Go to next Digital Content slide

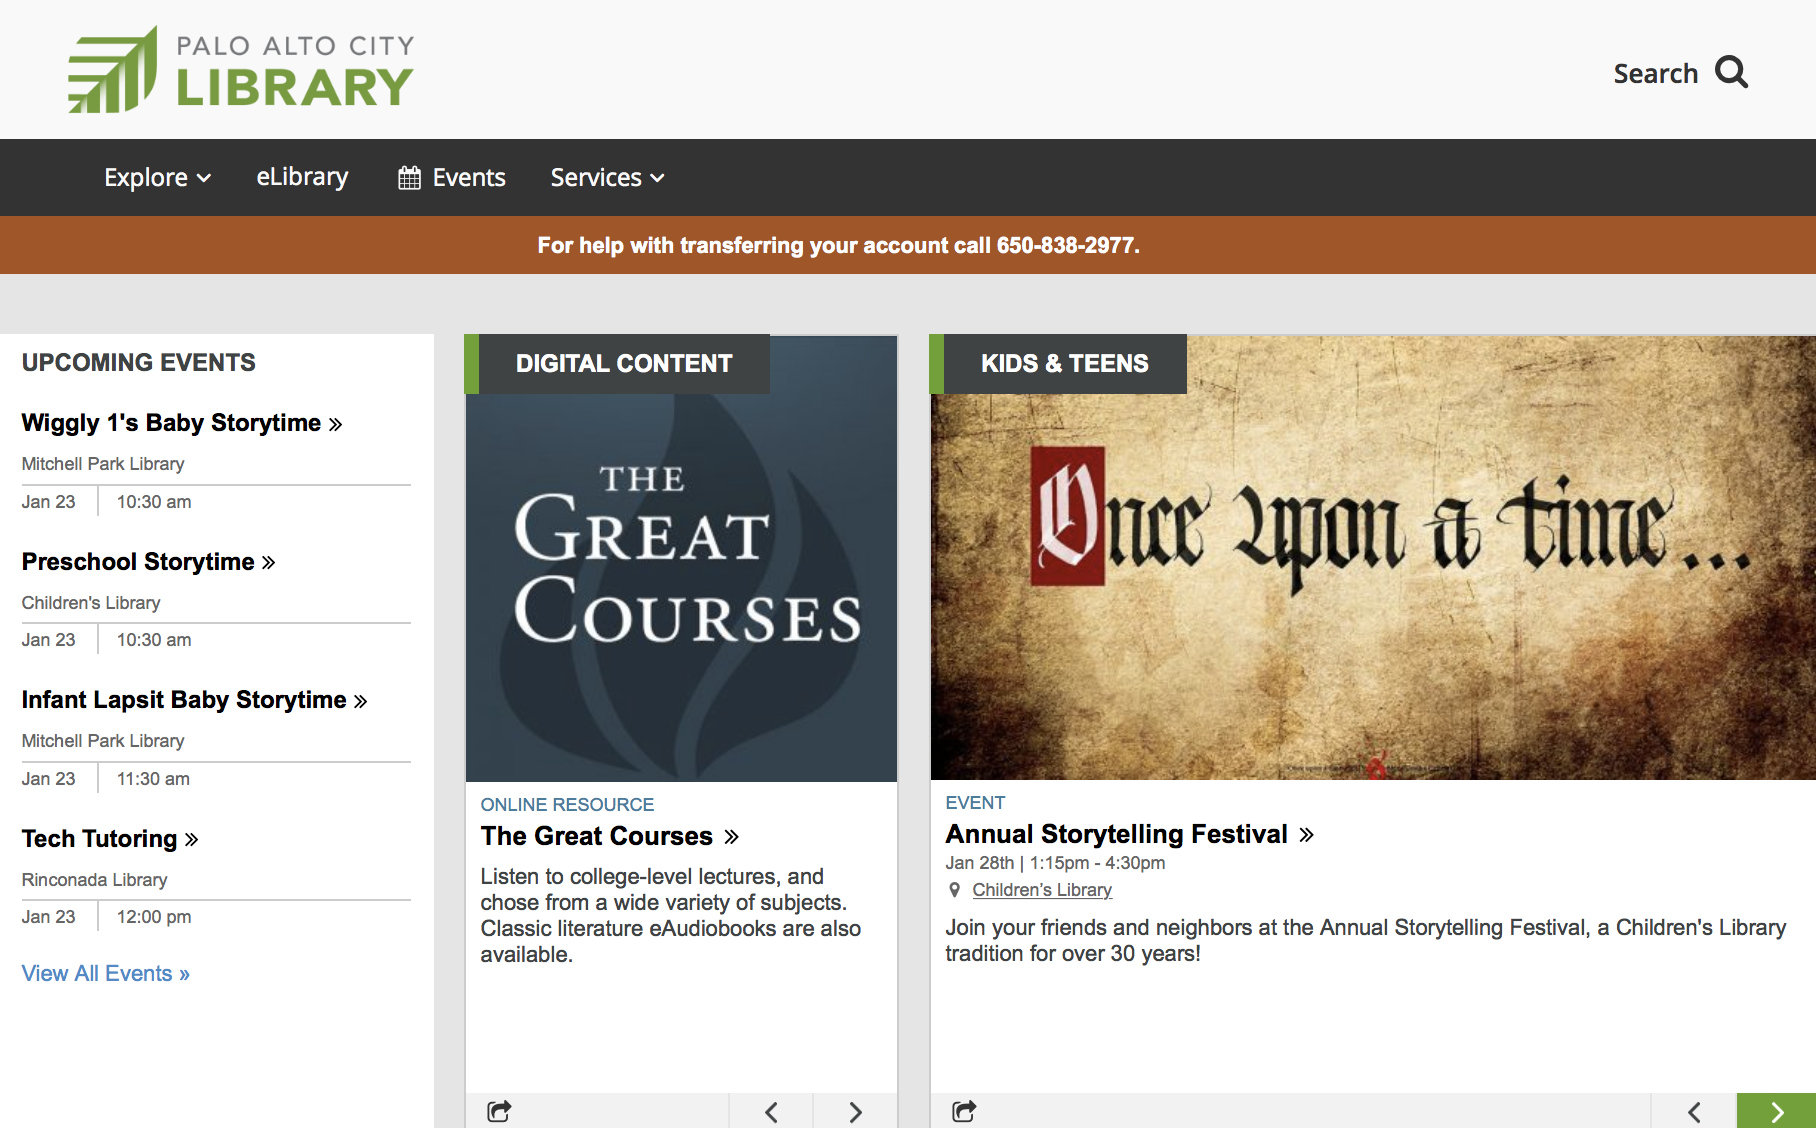coord(855,1112)
